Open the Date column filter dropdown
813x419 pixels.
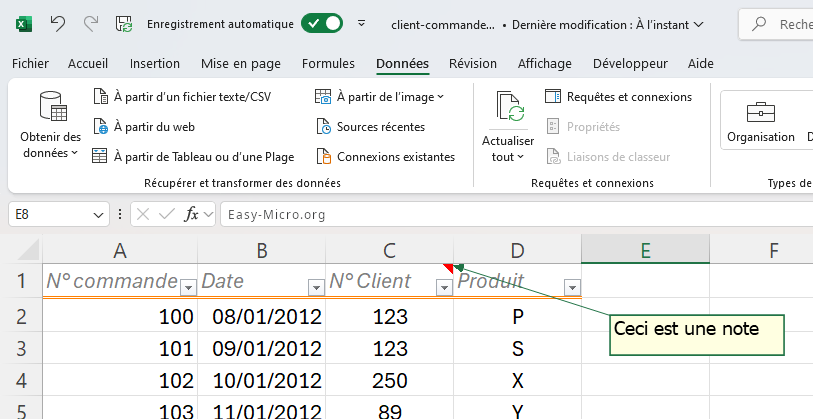coord(316,287)
